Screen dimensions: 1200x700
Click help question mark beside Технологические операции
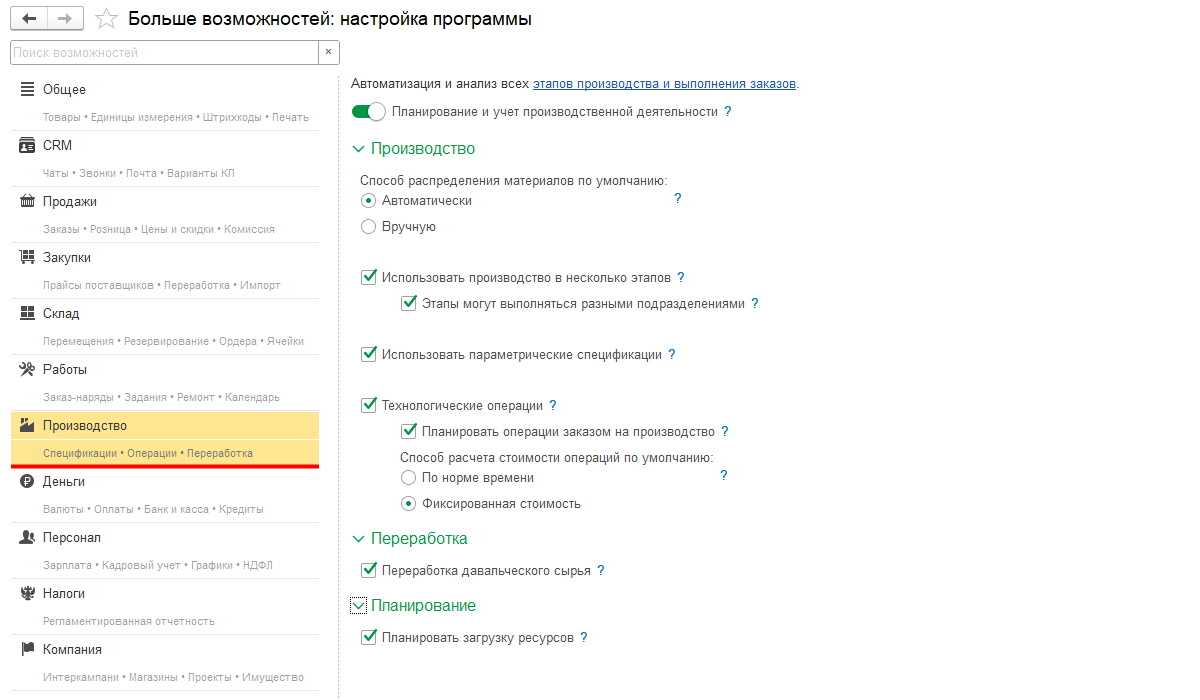(x=553, y=406)
